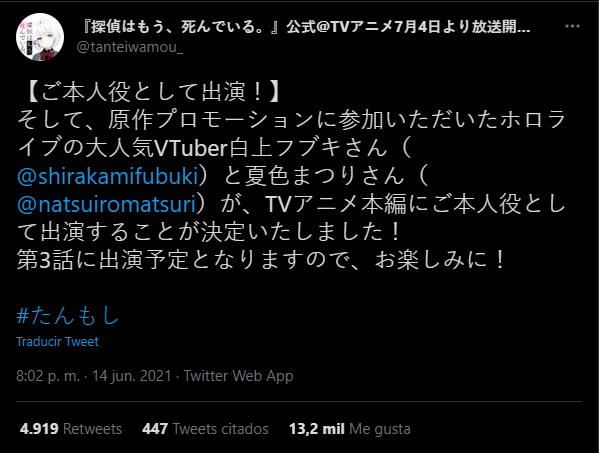
Task: Open the @natsuiromatsuri mention
Action: (106, 204)
